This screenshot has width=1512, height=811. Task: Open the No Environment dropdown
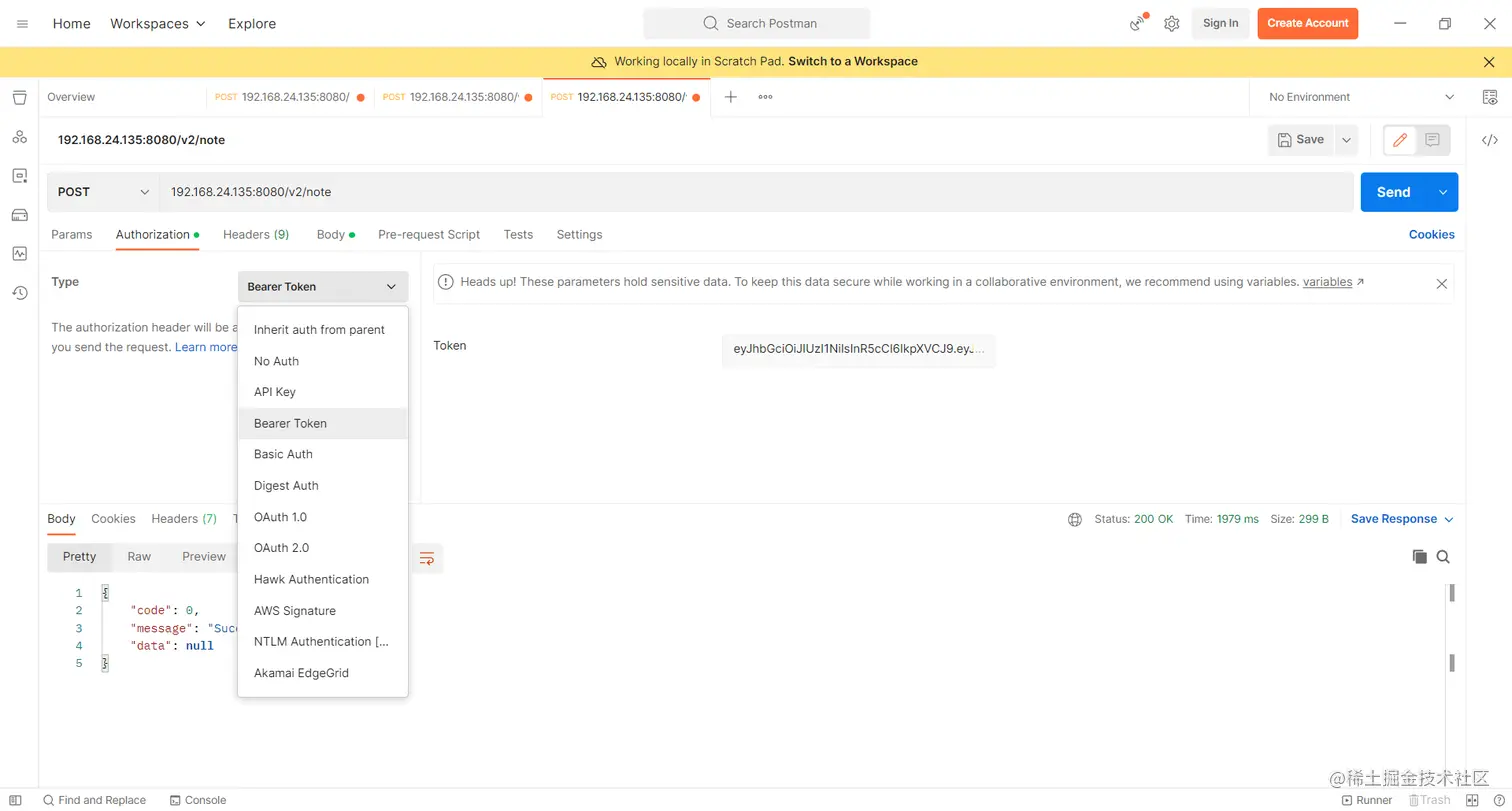point(1361,97)
